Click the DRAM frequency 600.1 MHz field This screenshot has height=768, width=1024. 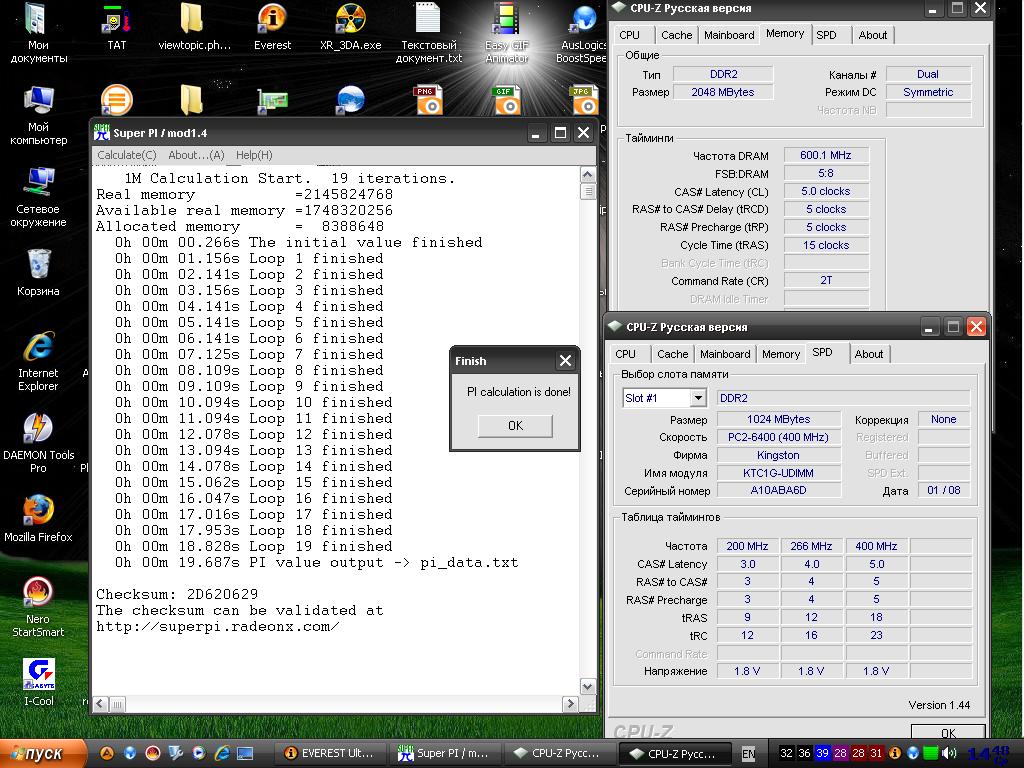(x=825, y=155)
